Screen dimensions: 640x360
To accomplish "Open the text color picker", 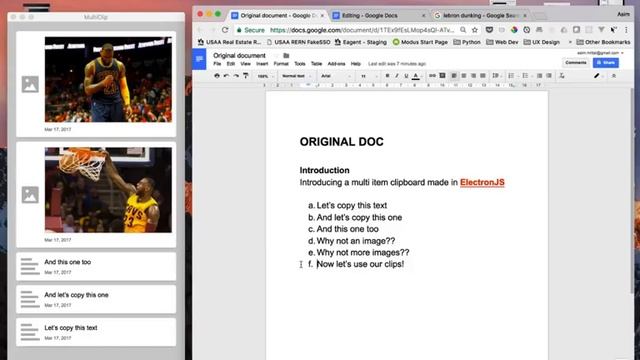I will (x=416, y=76).
